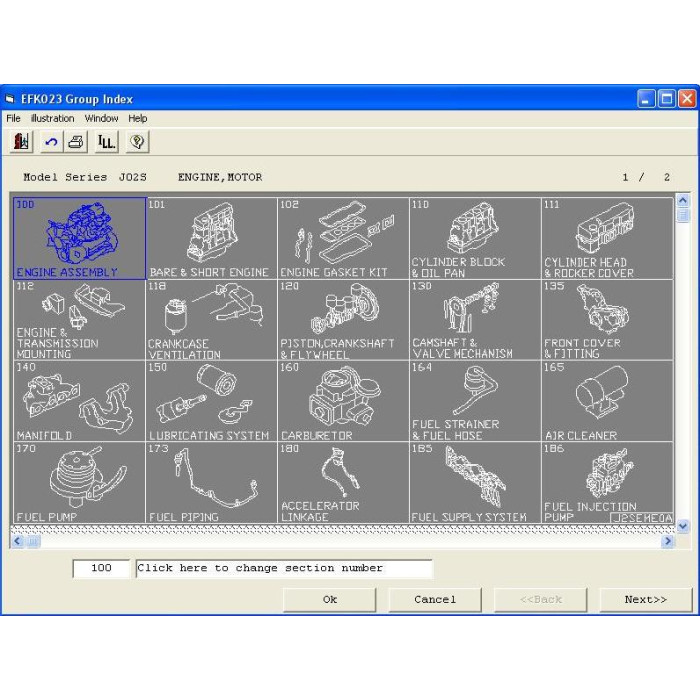Select the 170 Fuel Pump group
The image size is (700, 700).
pos(79,482)
